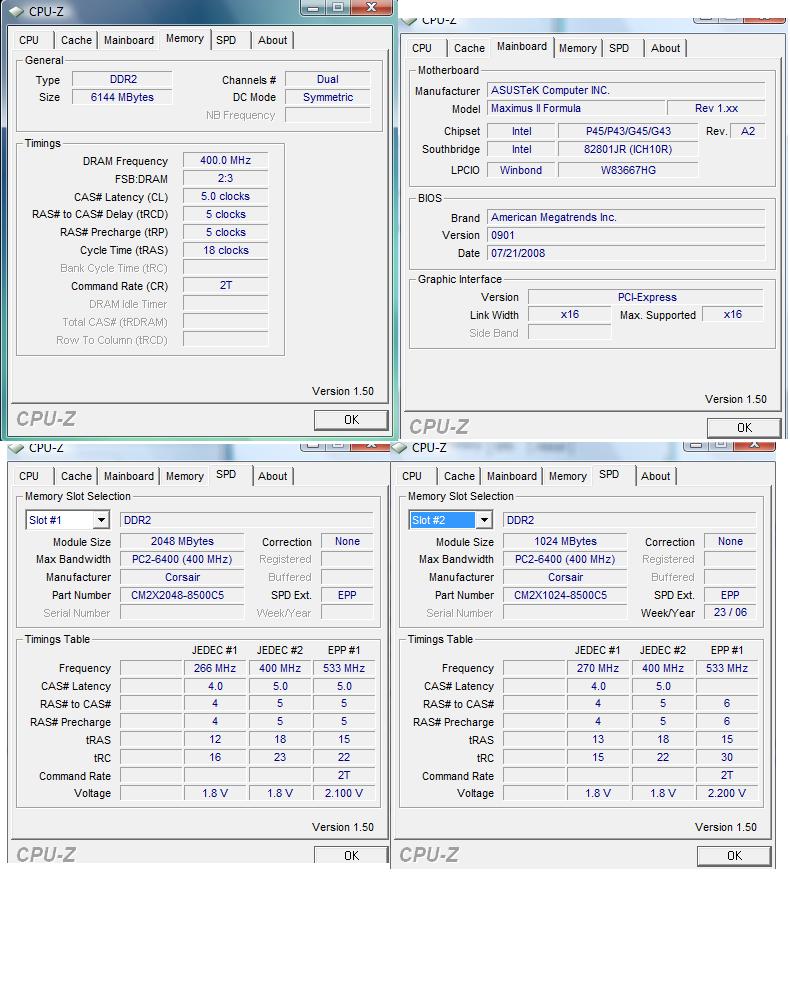Click the 5.0 clocks CAS# Latency value
Image resolution: width=790 pixels, height=993 pixels.
226,196
